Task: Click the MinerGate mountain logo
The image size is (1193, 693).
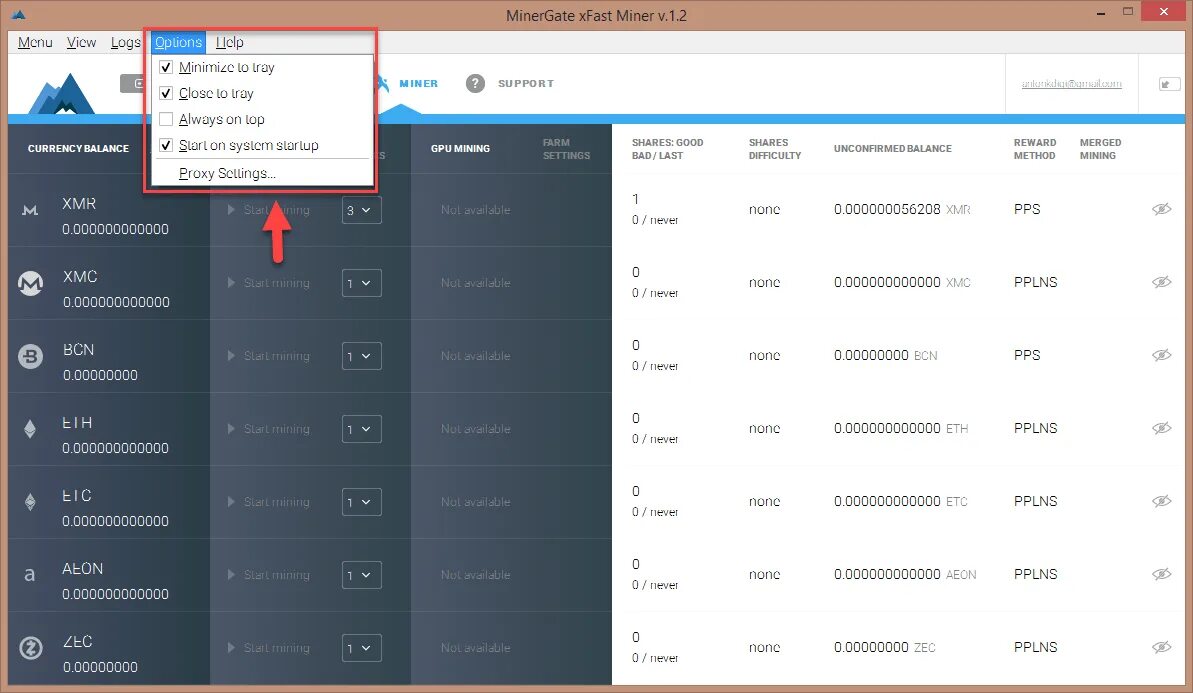Action: (x=62, y=94)
